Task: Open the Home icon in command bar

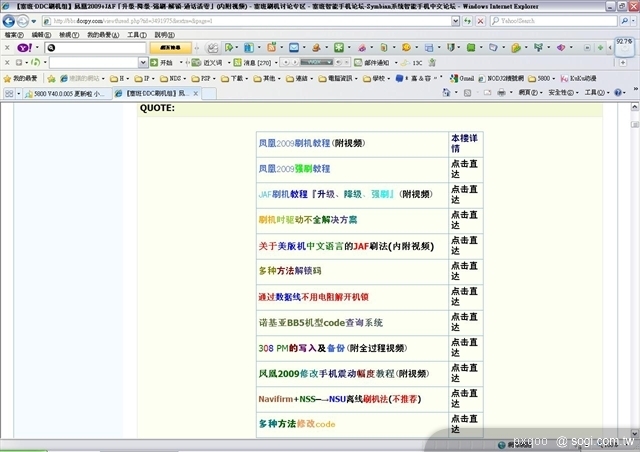Action: click(446, 93)
